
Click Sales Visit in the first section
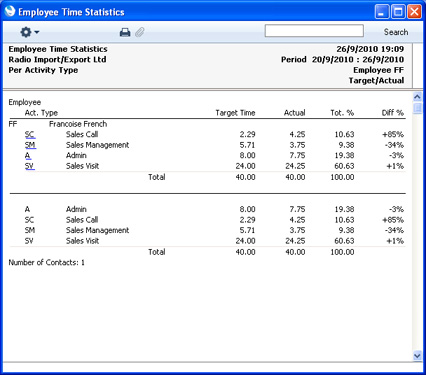point(82,166)
